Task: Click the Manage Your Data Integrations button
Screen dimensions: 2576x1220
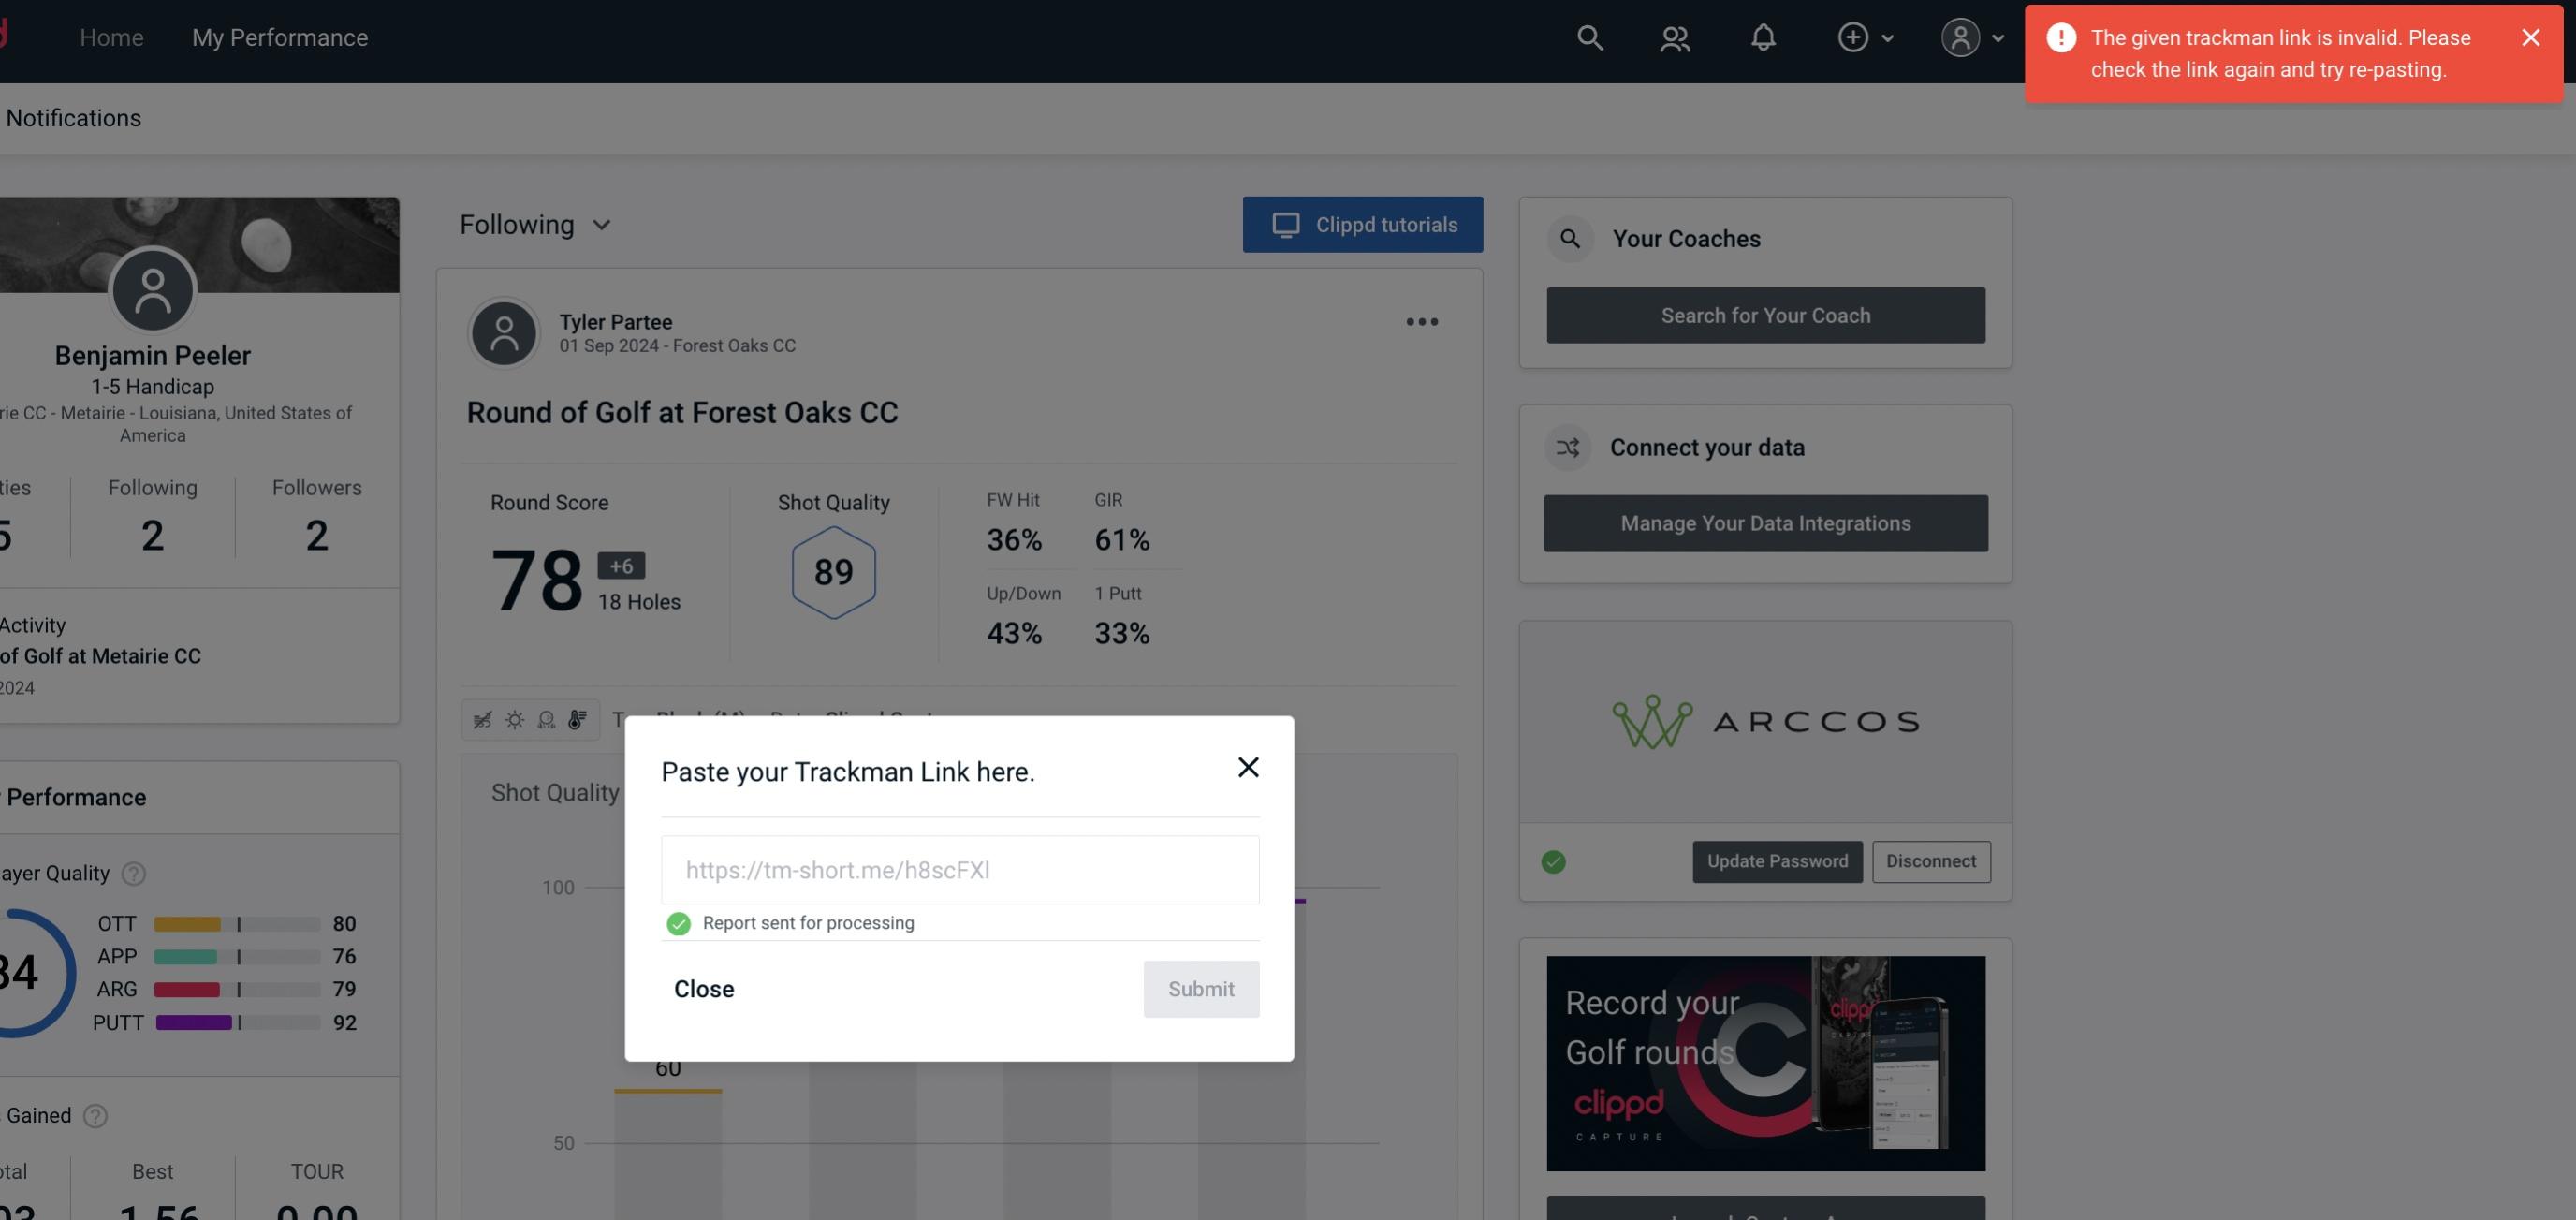Action: tap(1766, 522)
